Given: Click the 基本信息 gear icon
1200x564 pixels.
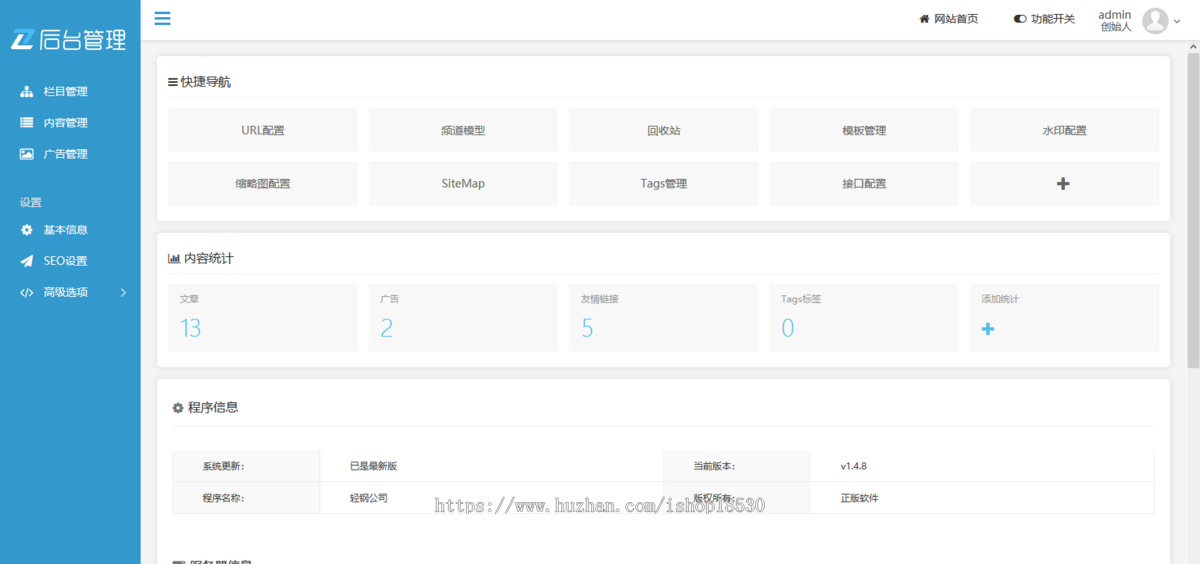Looking at the screenshot, I should coord(27,230).
